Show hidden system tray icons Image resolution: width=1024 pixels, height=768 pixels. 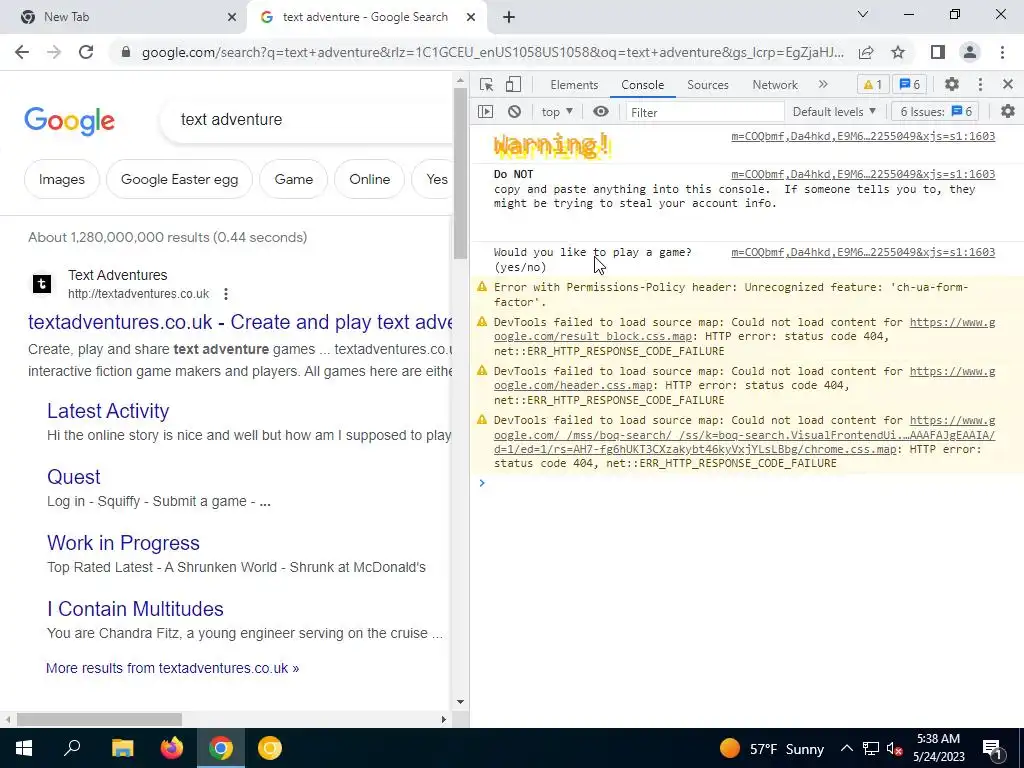coord(846,748)
